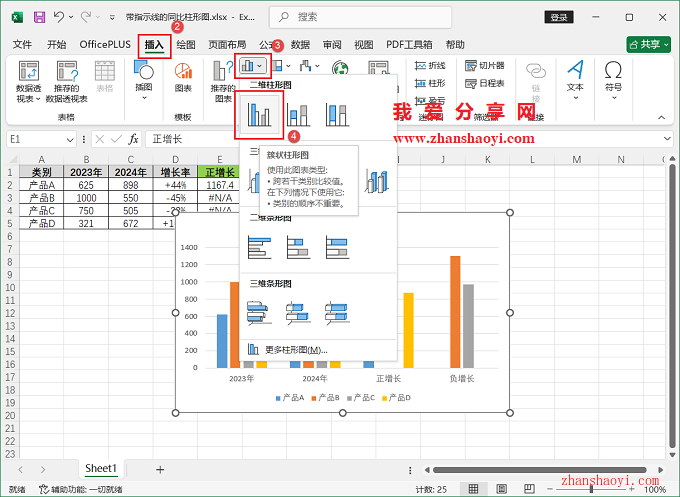
Task: Choose the 3D clustered bar chart
Action: [x=259, y=314]
